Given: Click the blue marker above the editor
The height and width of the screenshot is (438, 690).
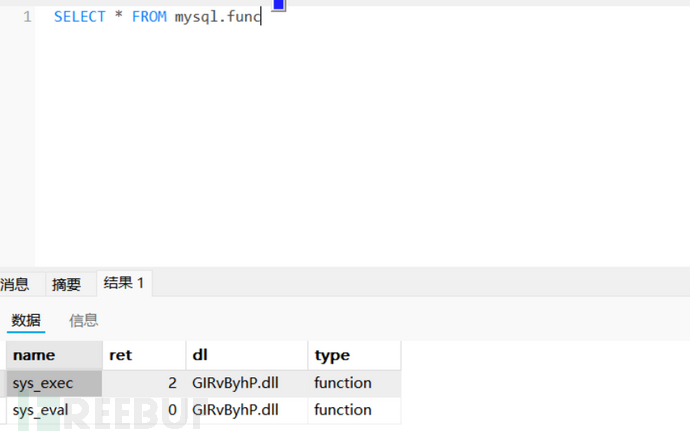Looking at the screenshot, I should [x=279, y=5].
